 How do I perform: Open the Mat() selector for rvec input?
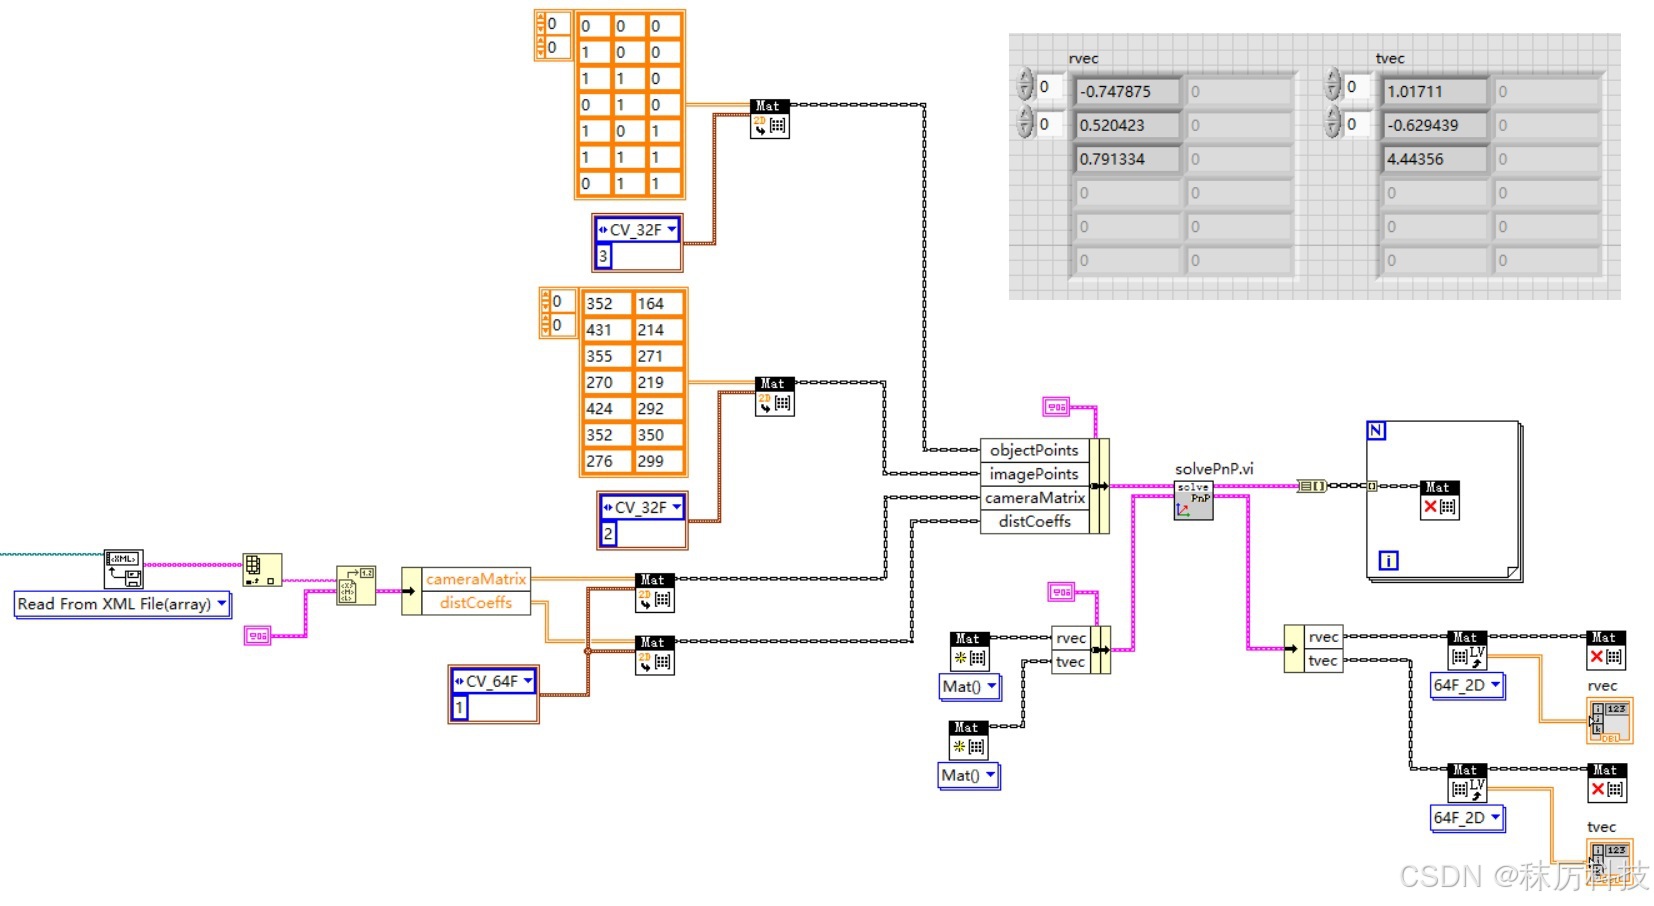969,686
